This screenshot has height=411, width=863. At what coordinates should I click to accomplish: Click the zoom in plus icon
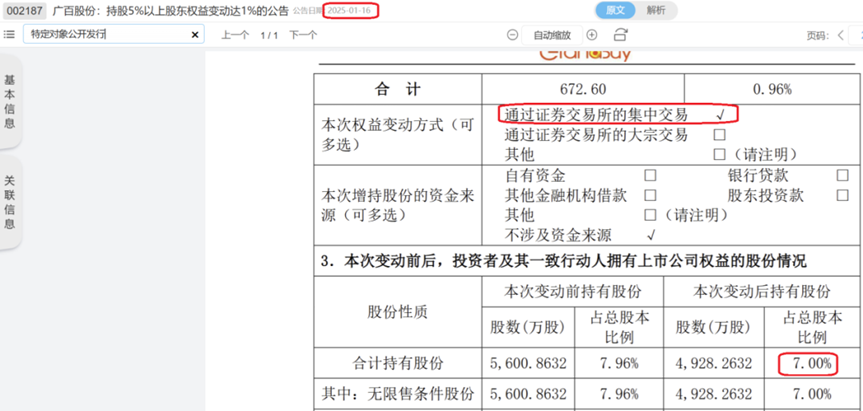[x=592, y=35]
